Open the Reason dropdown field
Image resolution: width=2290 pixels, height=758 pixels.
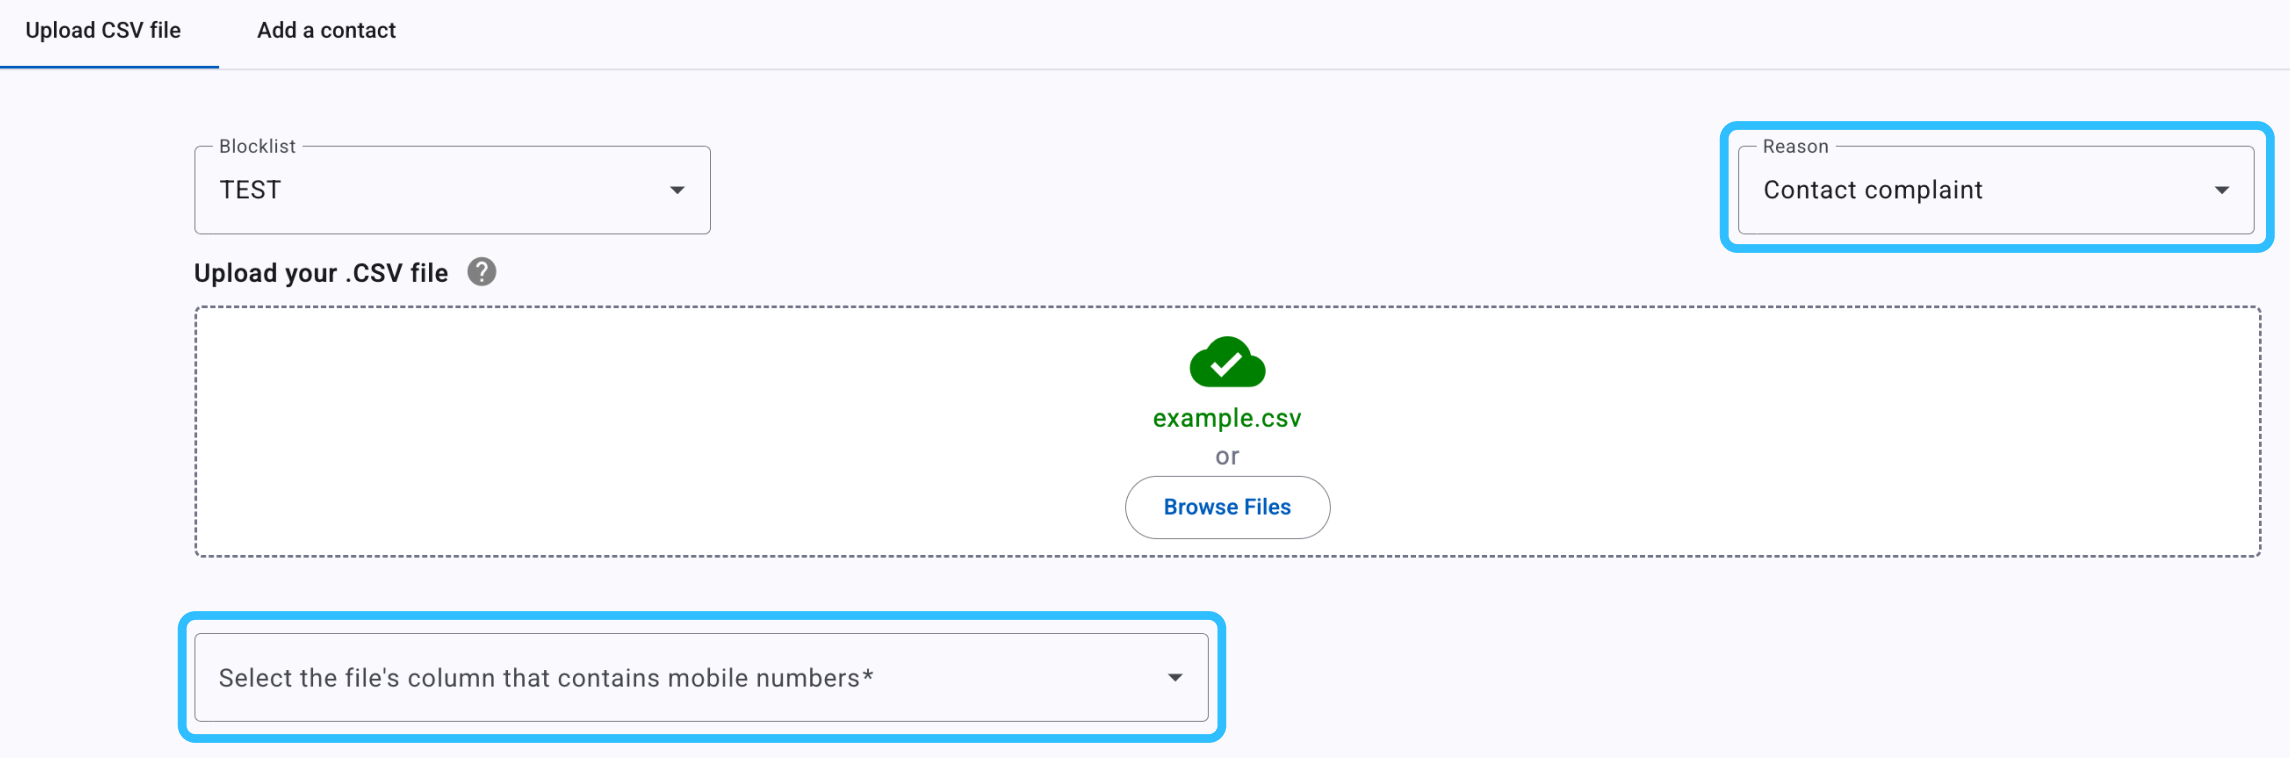tap(1996, 190)
